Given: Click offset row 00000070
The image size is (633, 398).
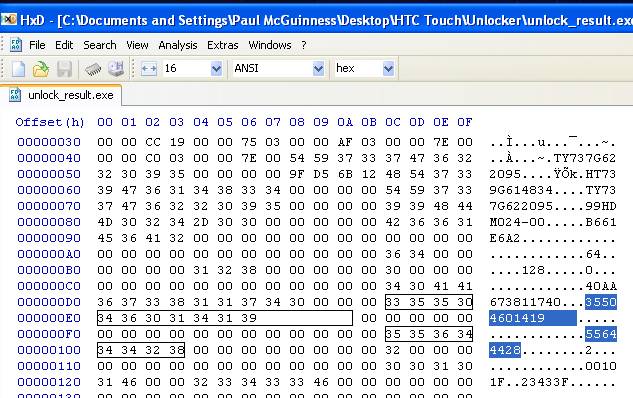Looking at the screenshot, I should pyautogui.click(x=49, y=206).
